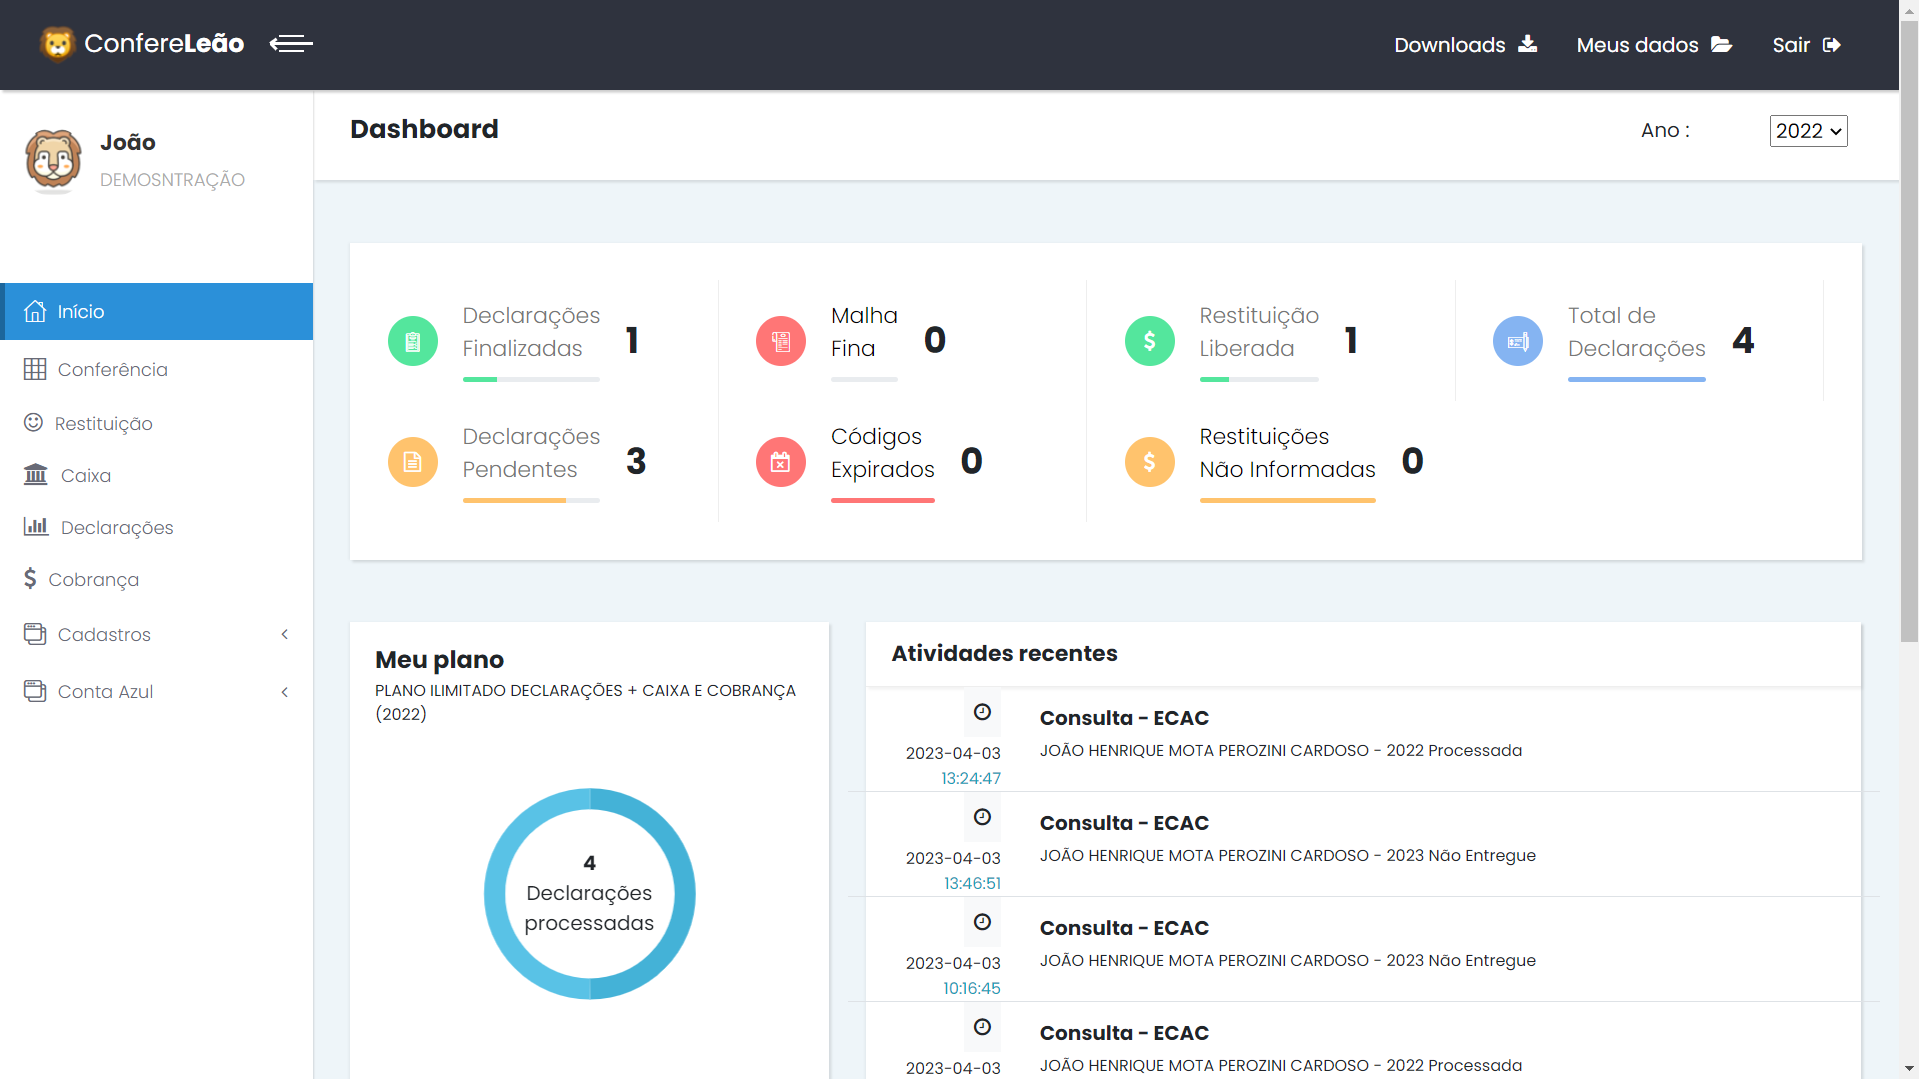The image size is (1919, 1079).
Task: Click the ConfereLeão lion logo
Action: (58, 44)
